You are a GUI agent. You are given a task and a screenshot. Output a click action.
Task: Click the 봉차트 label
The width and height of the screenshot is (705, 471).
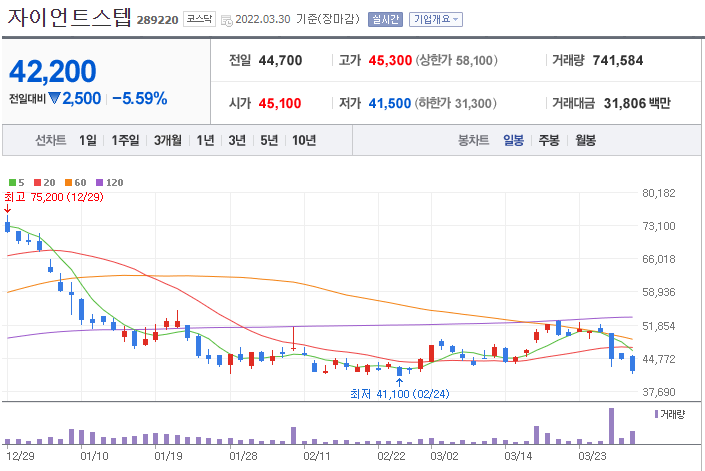(473, 140)
